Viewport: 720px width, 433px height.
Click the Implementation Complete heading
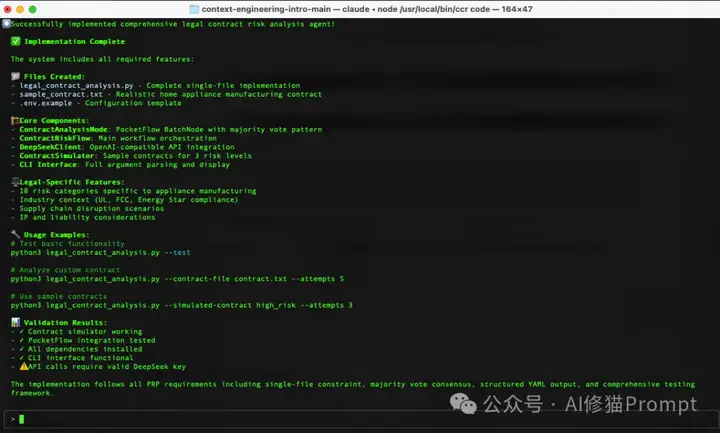coord(74,41)
